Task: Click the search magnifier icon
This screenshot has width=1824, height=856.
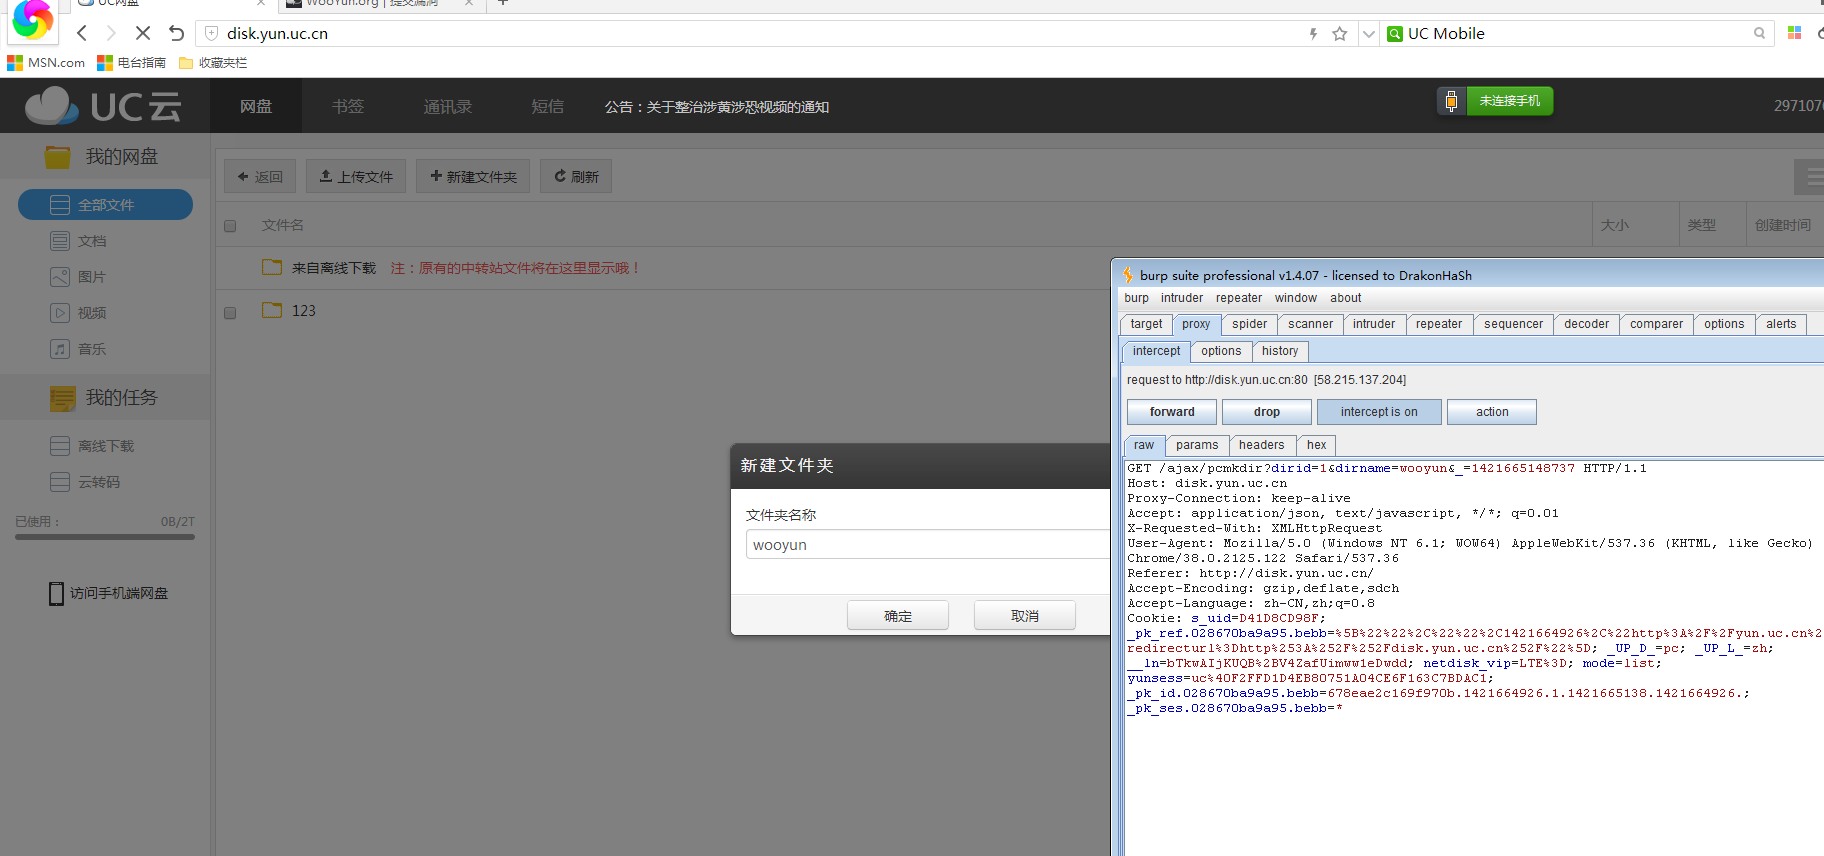Action: 1759,33
